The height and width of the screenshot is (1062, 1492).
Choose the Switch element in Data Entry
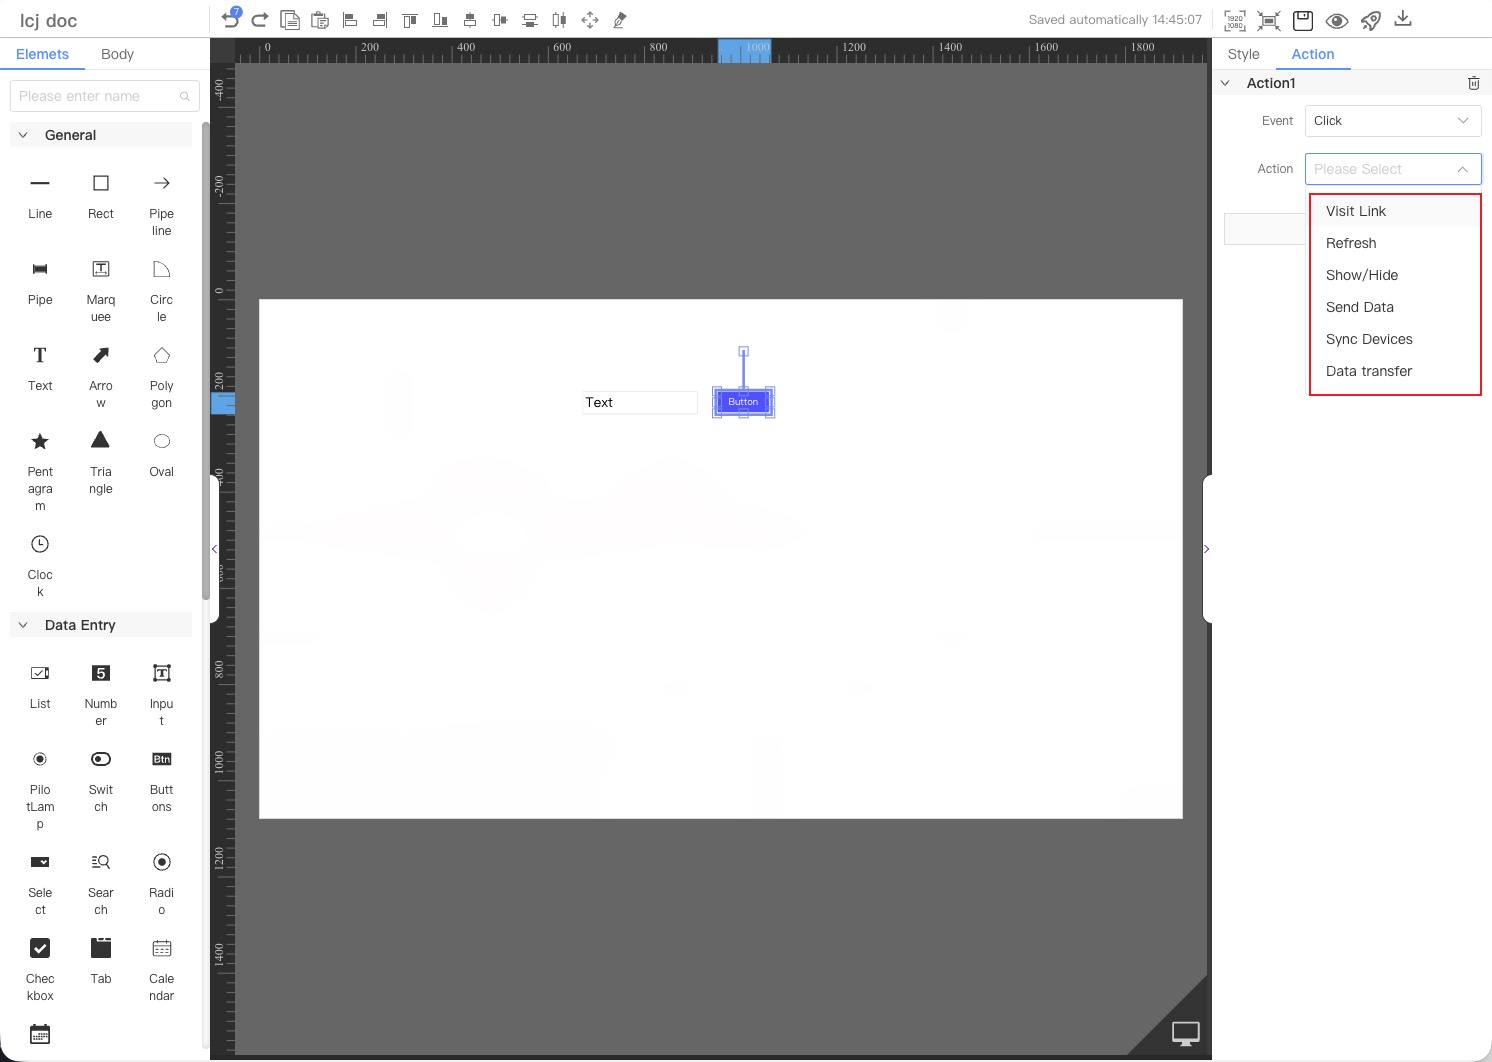(101, 760)
